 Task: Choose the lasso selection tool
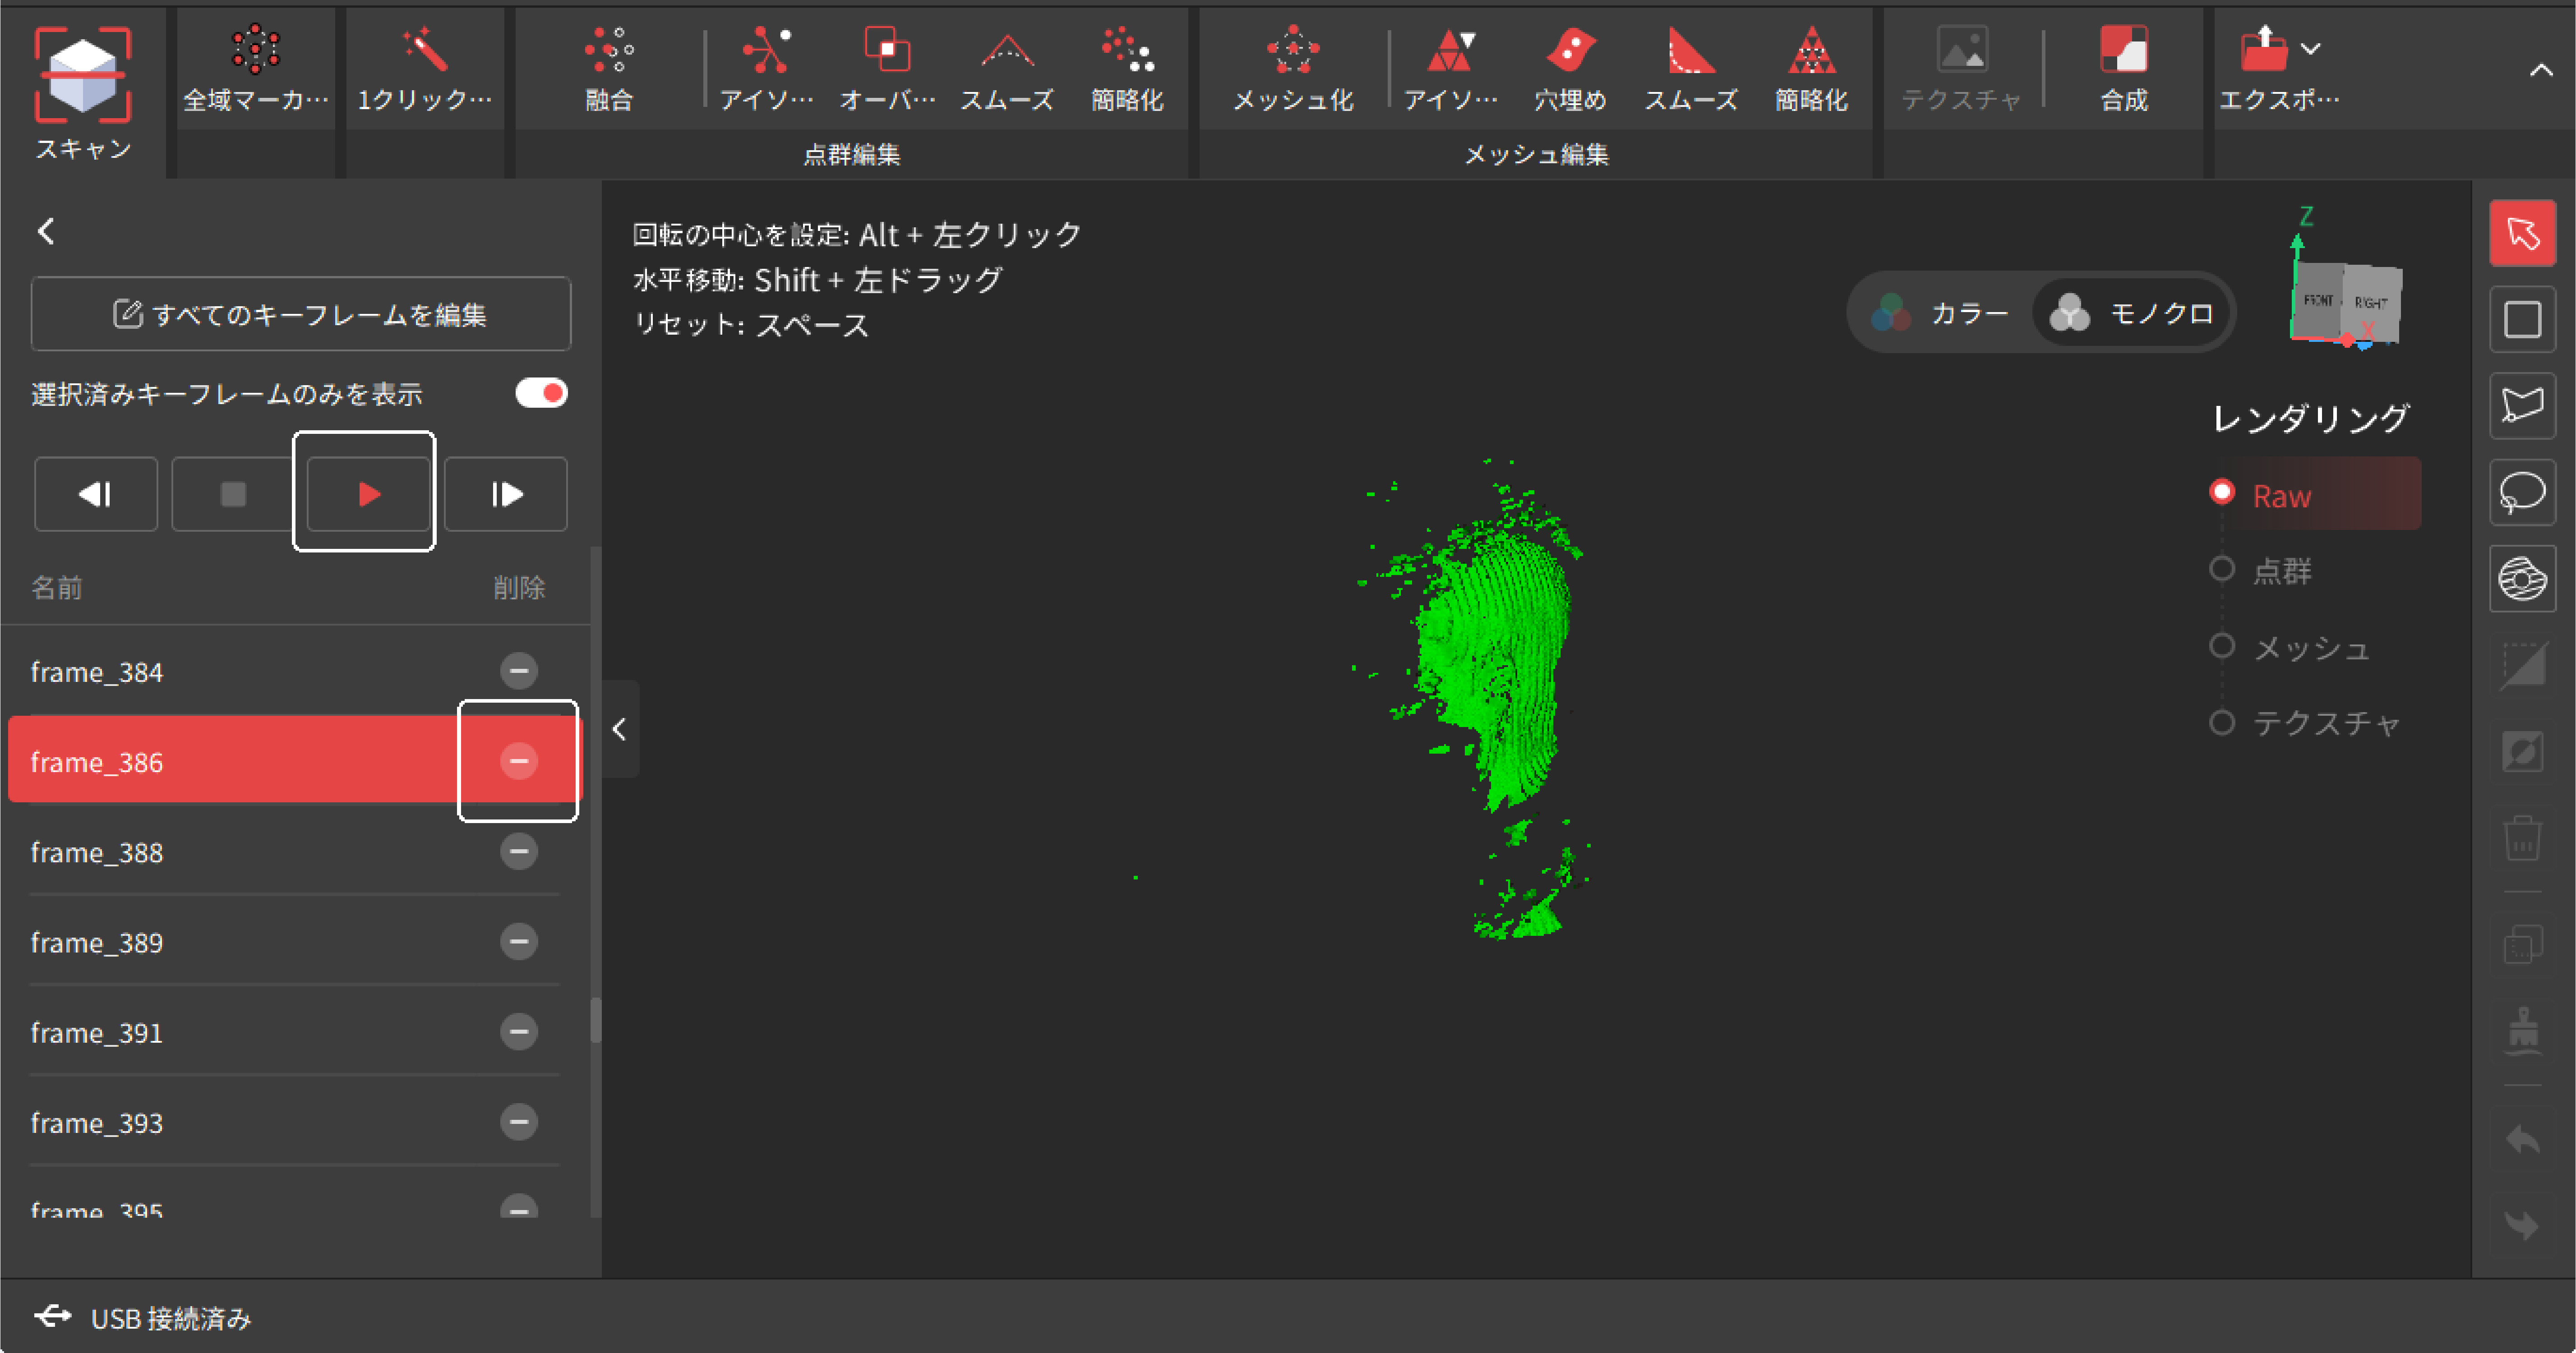2522,492
